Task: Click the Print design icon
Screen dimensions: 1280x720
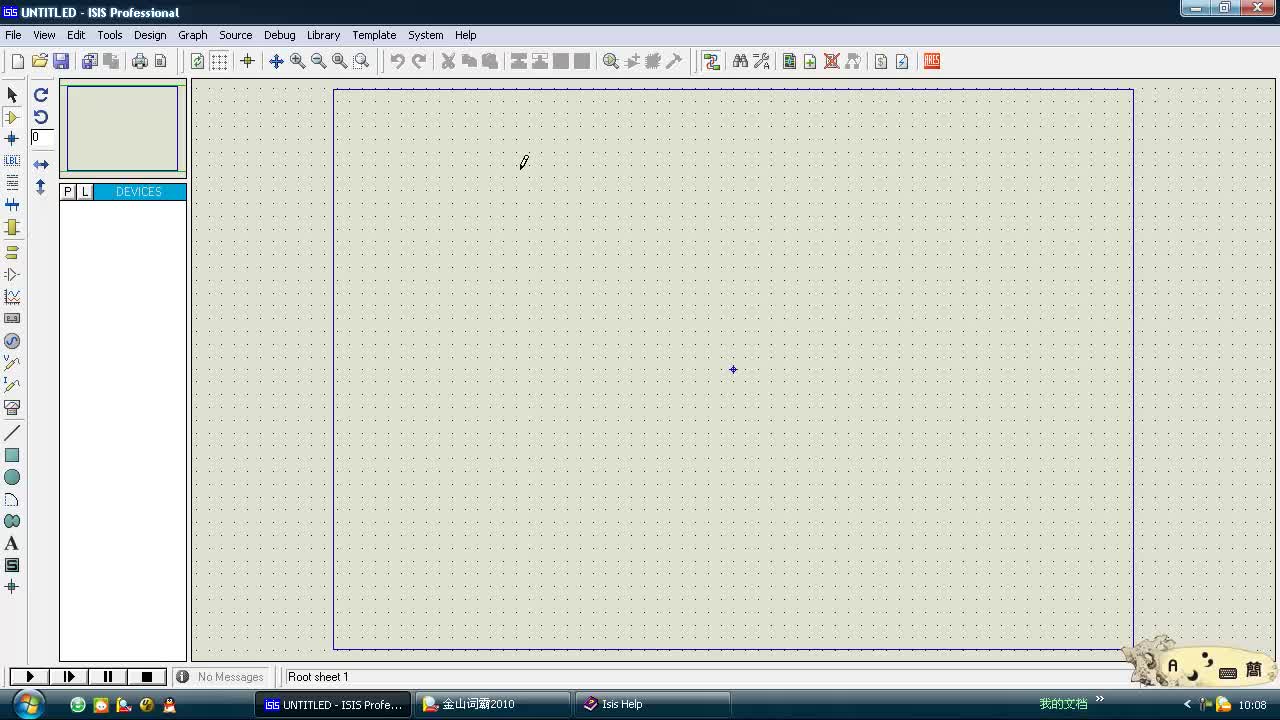Action: (140, 62)
